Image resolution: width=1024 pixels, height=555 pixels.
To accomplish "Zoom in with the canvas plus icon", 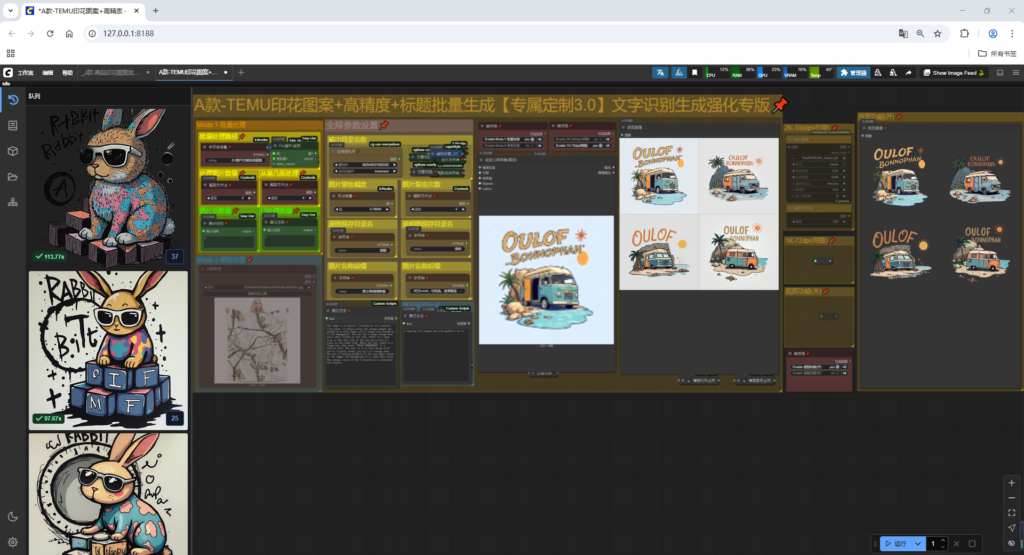I will point(1011,482).
